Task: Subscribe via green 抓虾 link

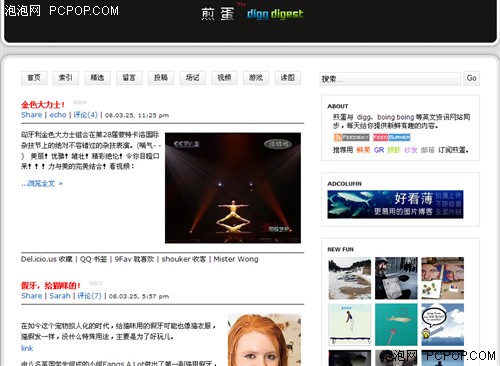Action: coord(394,150)
